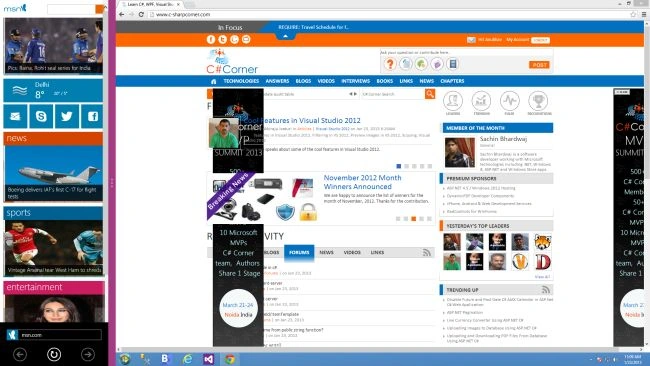The image size is (650, 366).
Task: Click the MSN search box at top
Action: [71, 9]
